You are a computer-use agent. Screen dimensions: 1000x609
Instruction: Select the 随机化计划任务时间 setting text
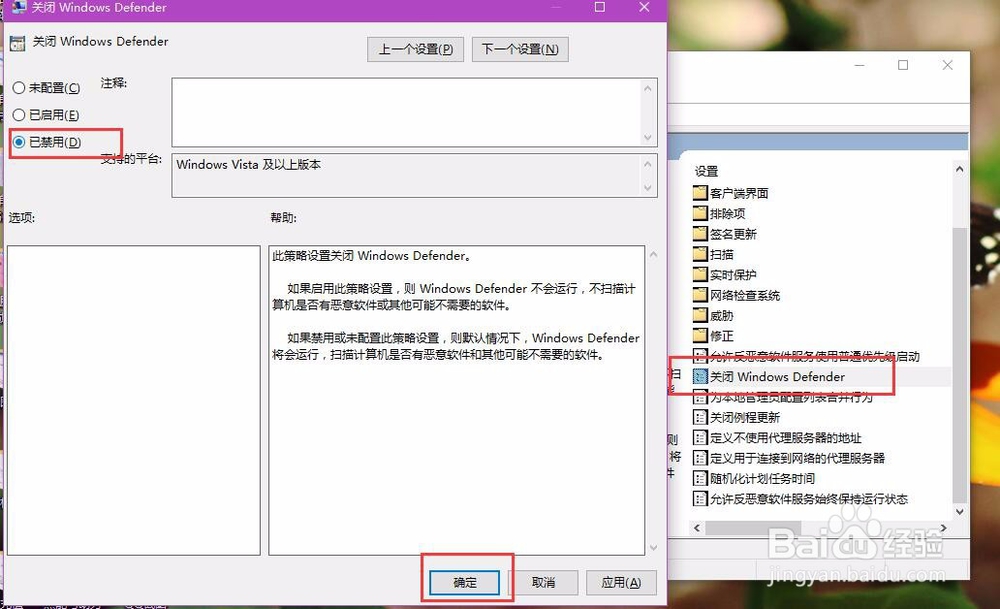pos(763,479)
